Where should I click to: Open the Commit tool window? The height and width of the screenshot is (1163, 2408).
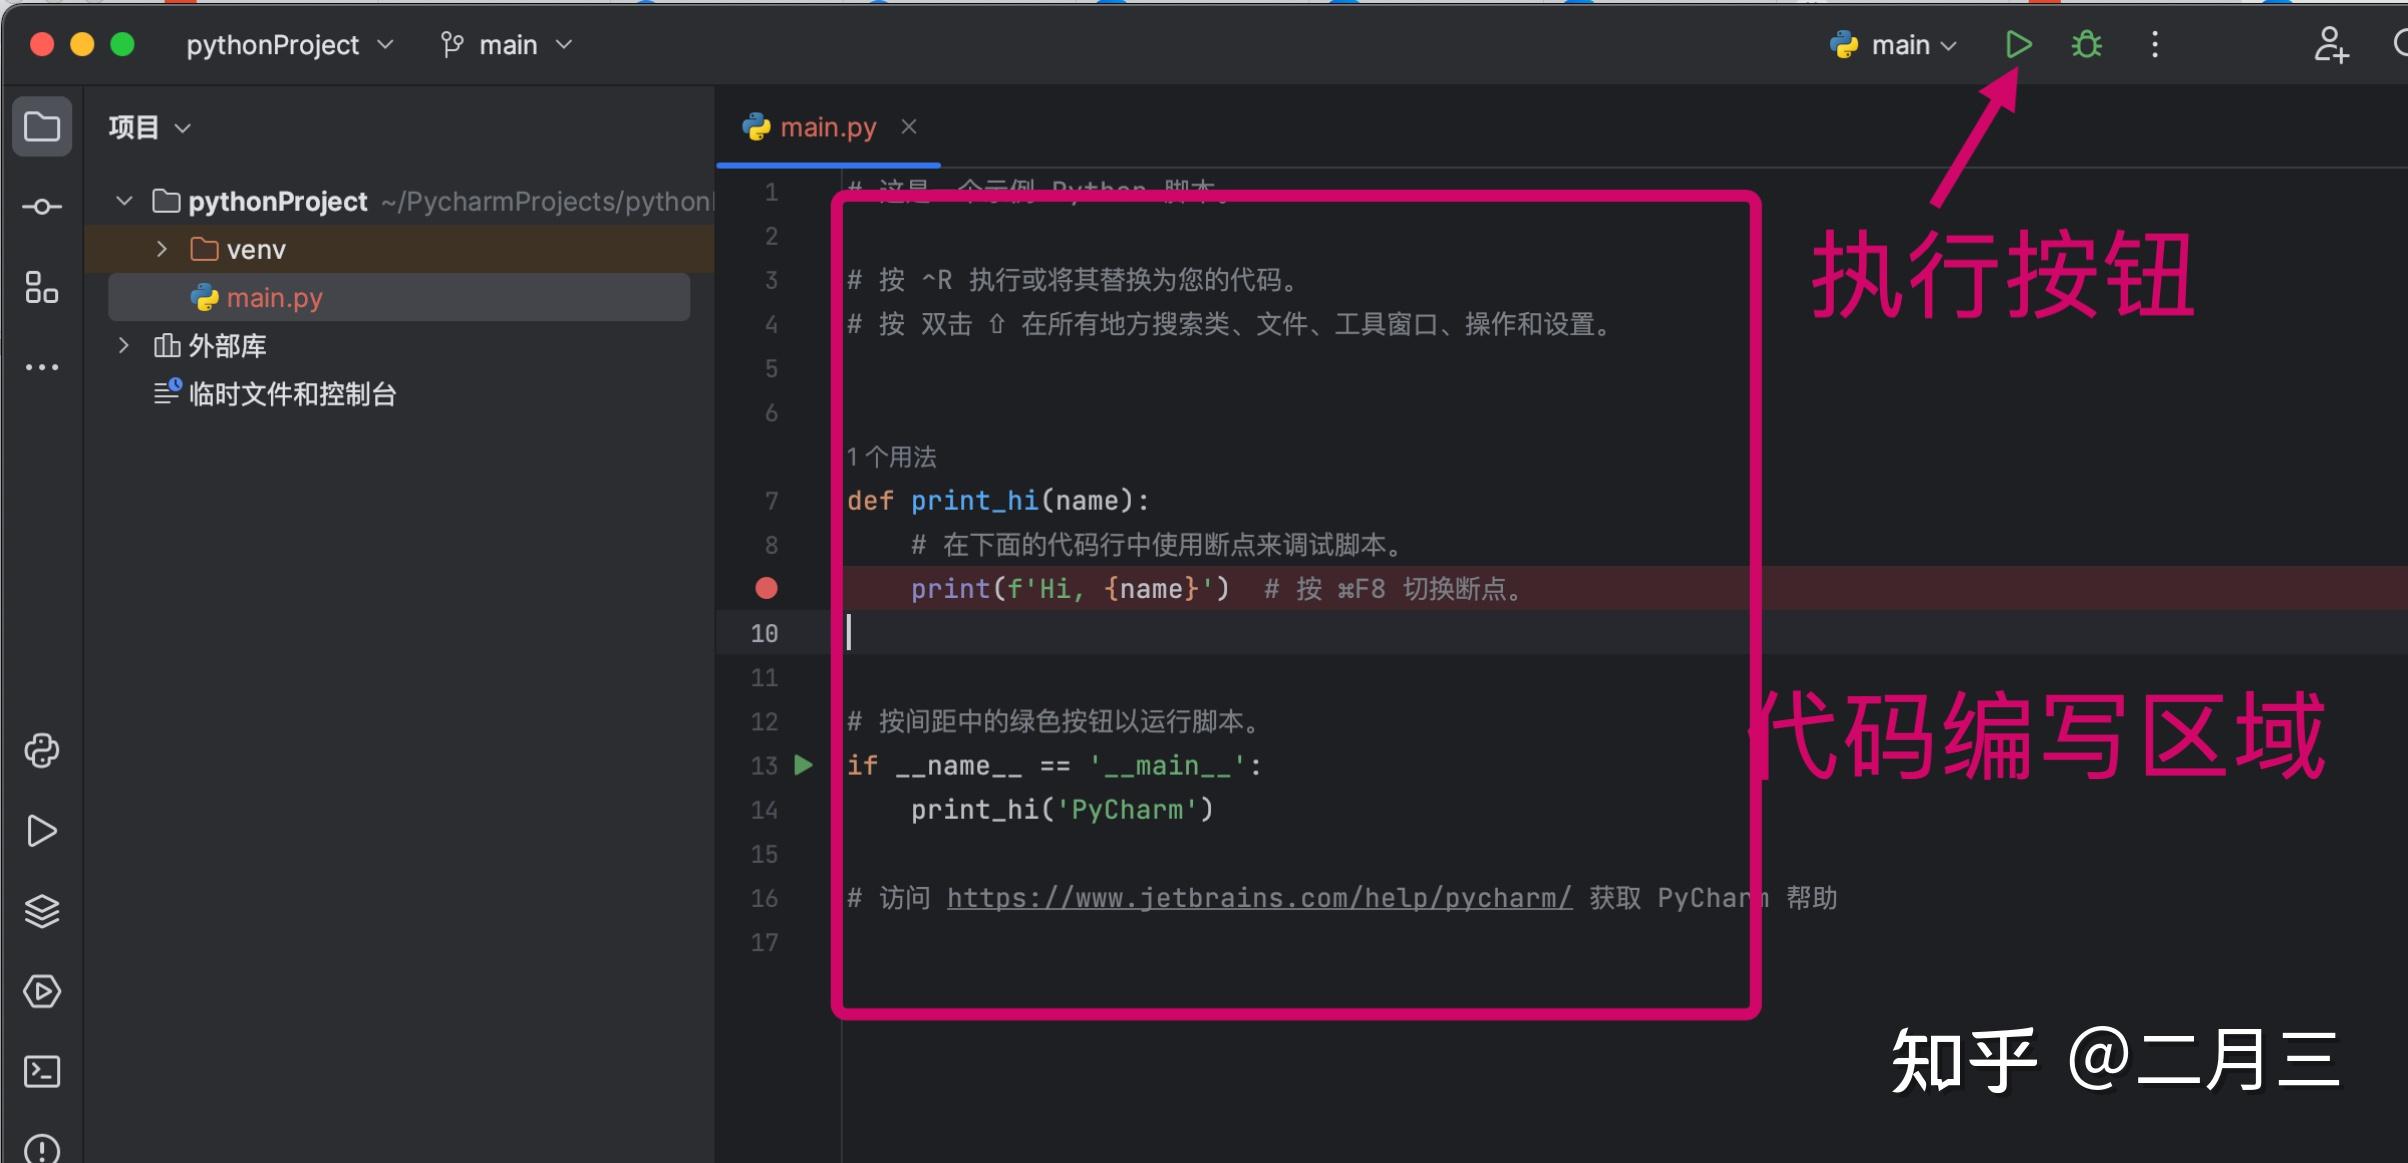click(x=41, y=206)
